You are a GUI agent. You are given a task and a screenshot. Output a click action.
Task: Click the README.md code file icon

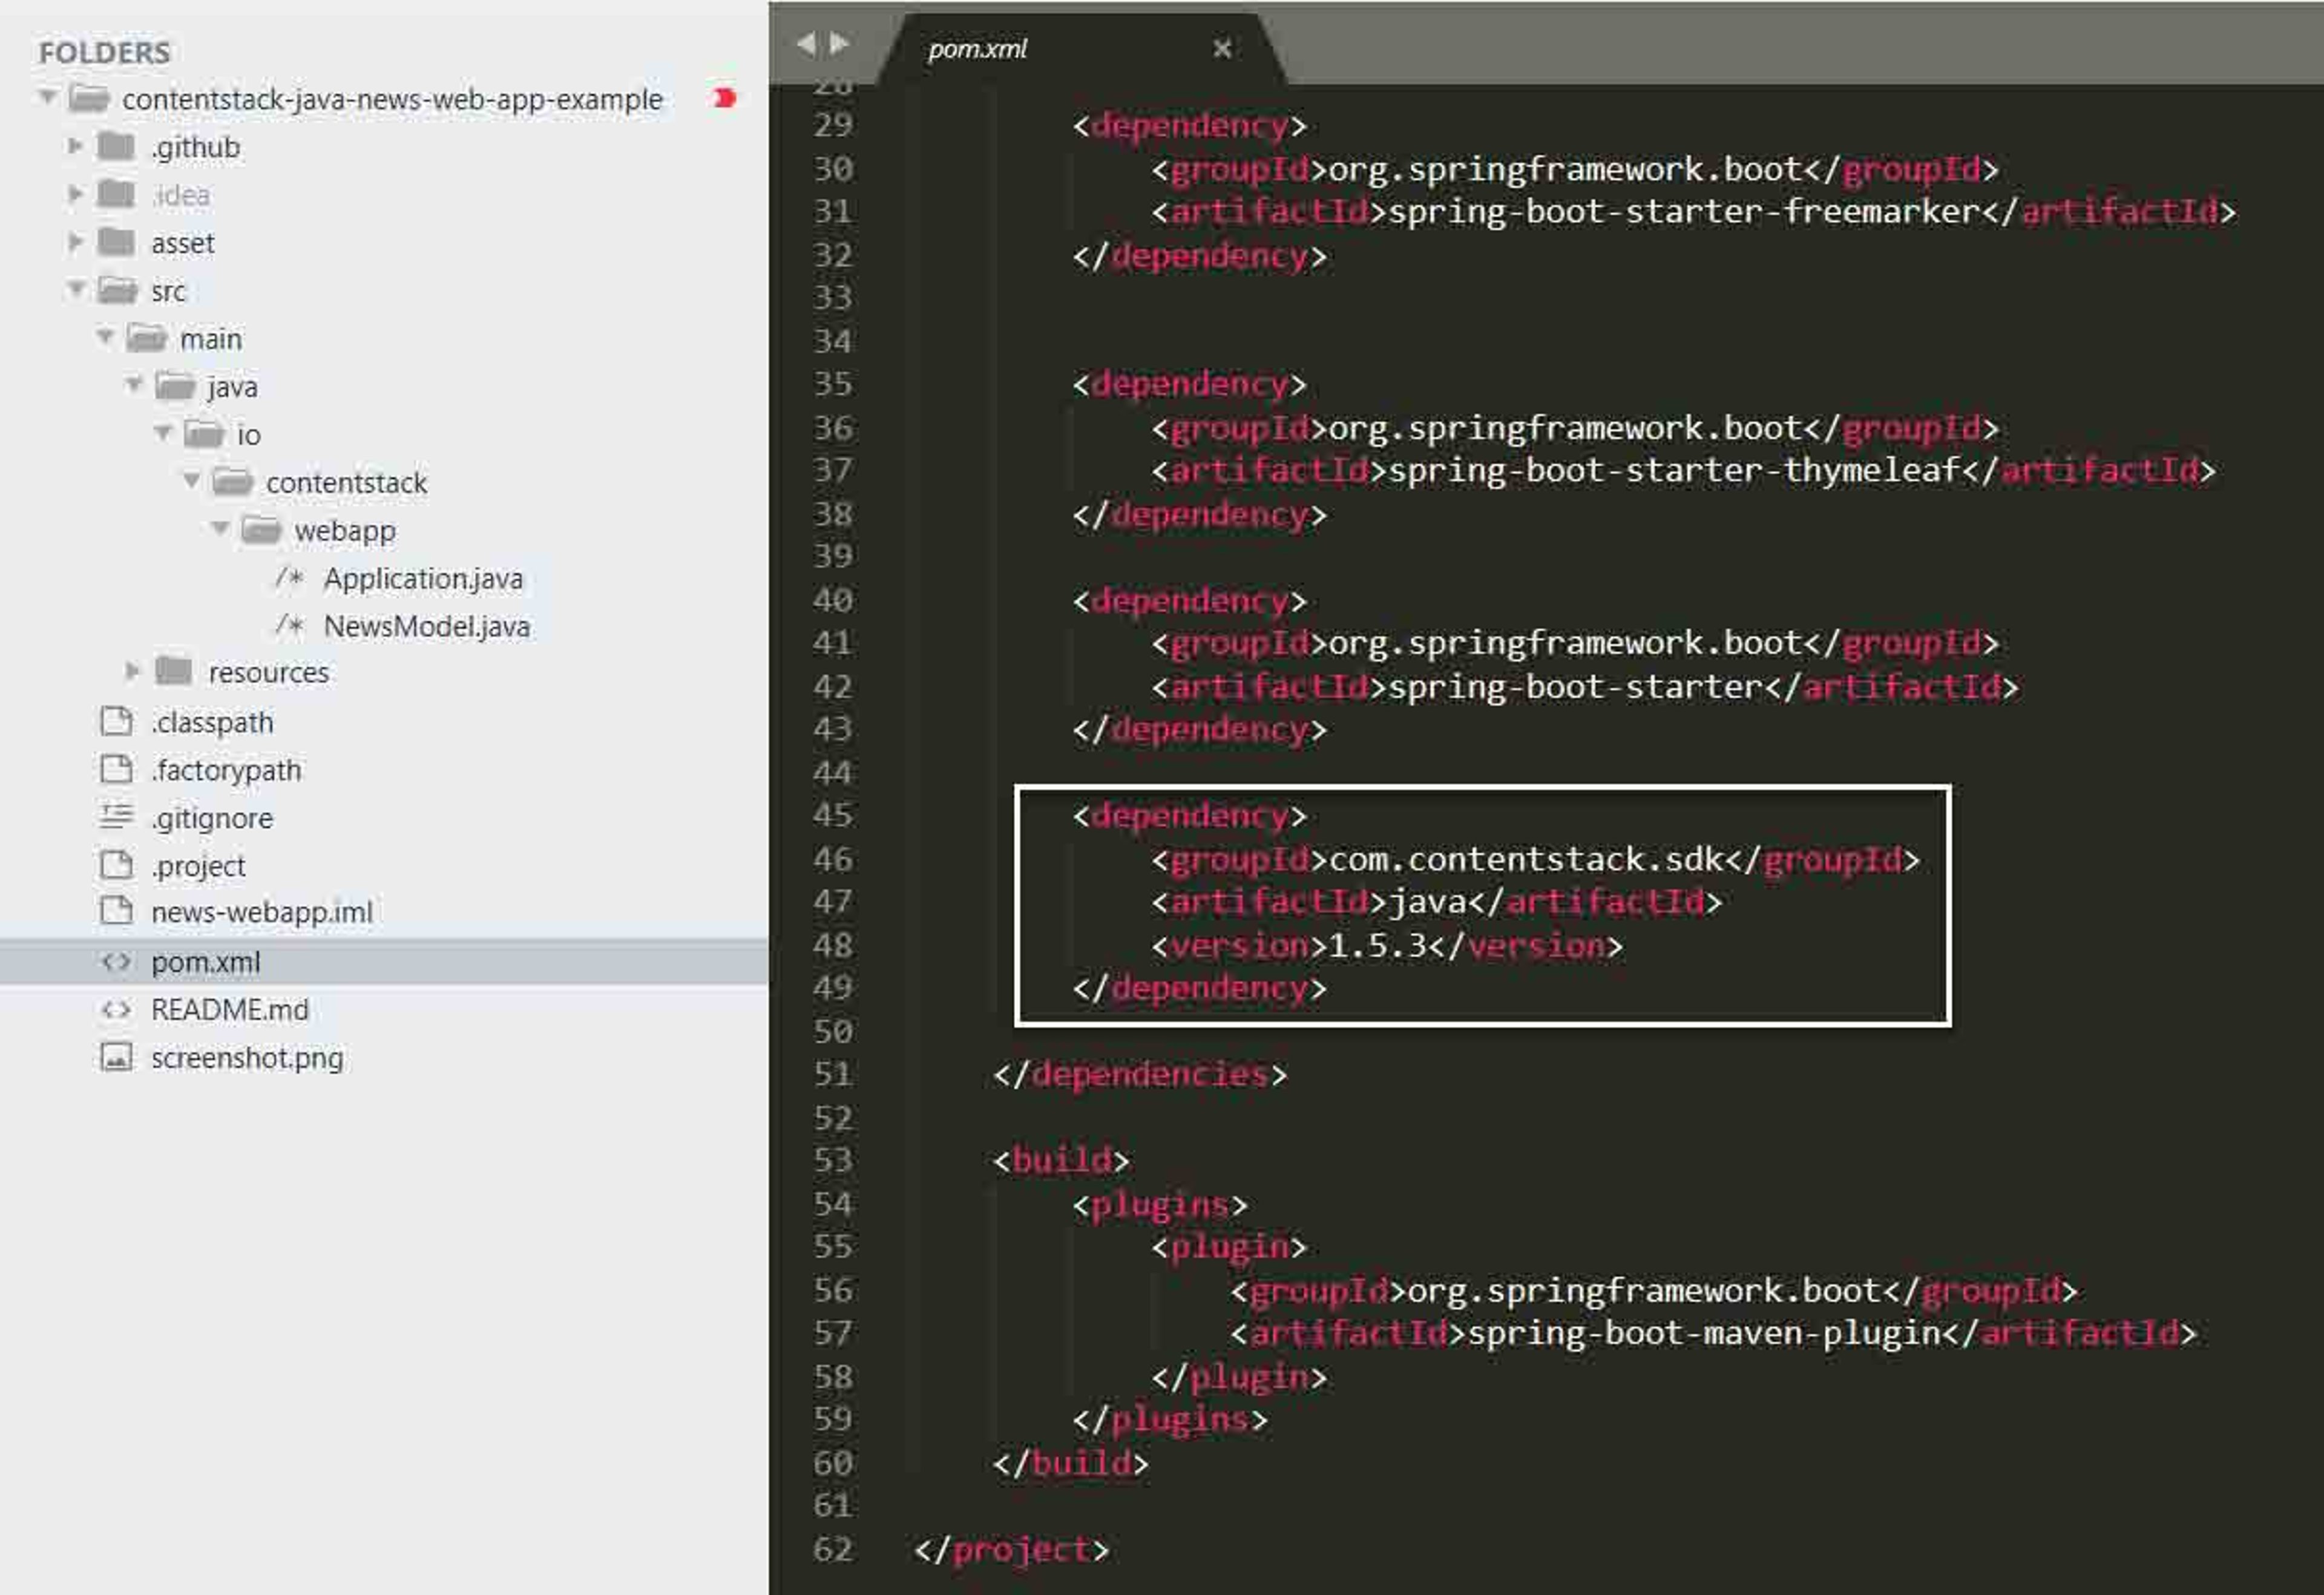click(x=116, y=1009)
